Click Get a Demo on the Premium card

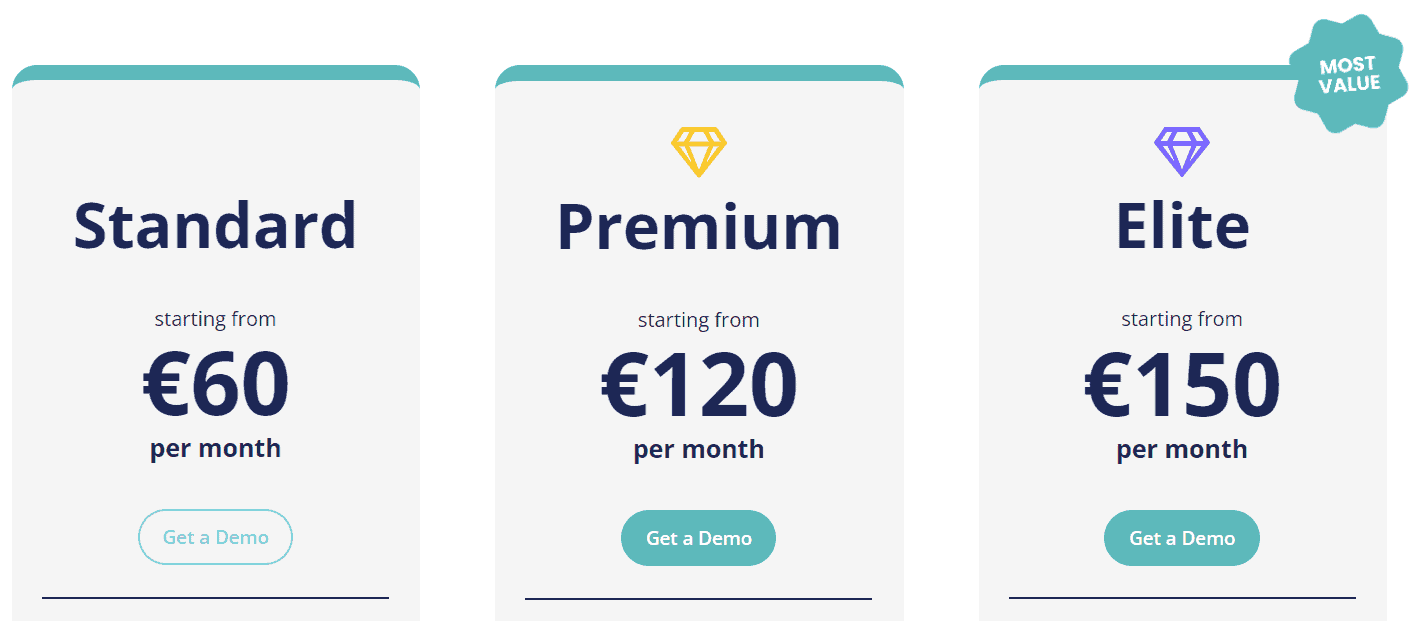(698, 537)
